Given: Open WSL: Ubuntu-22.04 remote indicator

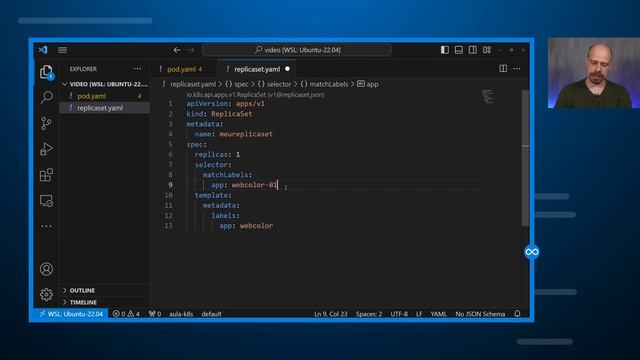Looking at the screenshot, I should click(71, 313).
